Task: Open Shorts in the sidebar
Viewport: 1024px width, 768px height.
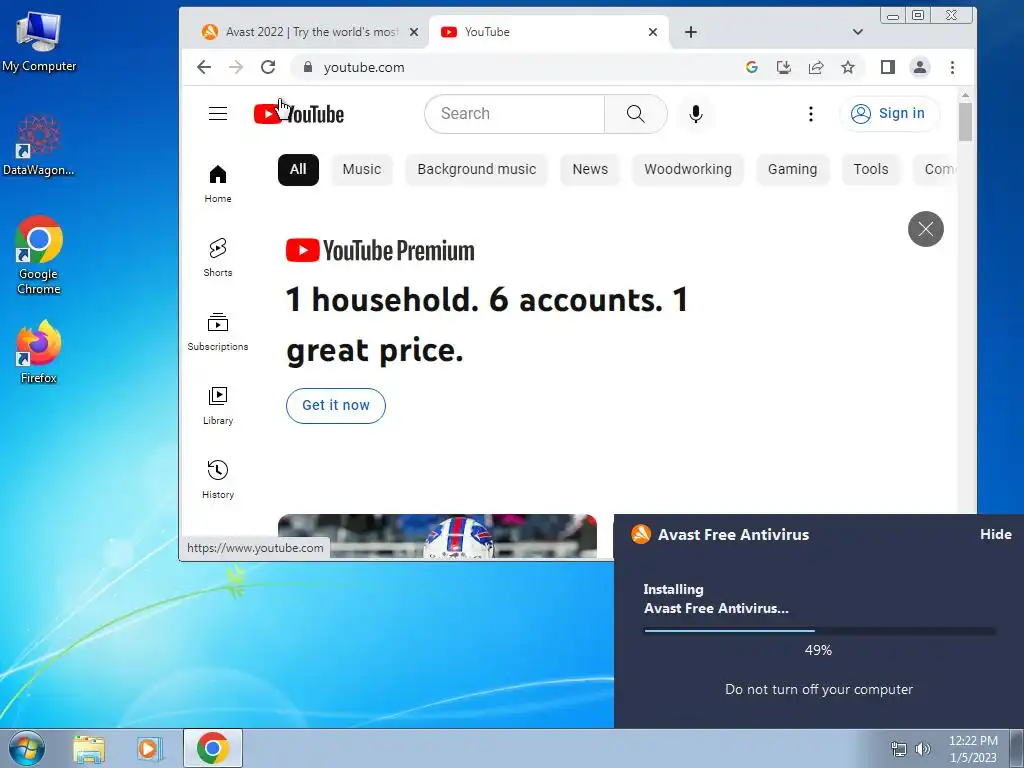Action: point(217,257)
